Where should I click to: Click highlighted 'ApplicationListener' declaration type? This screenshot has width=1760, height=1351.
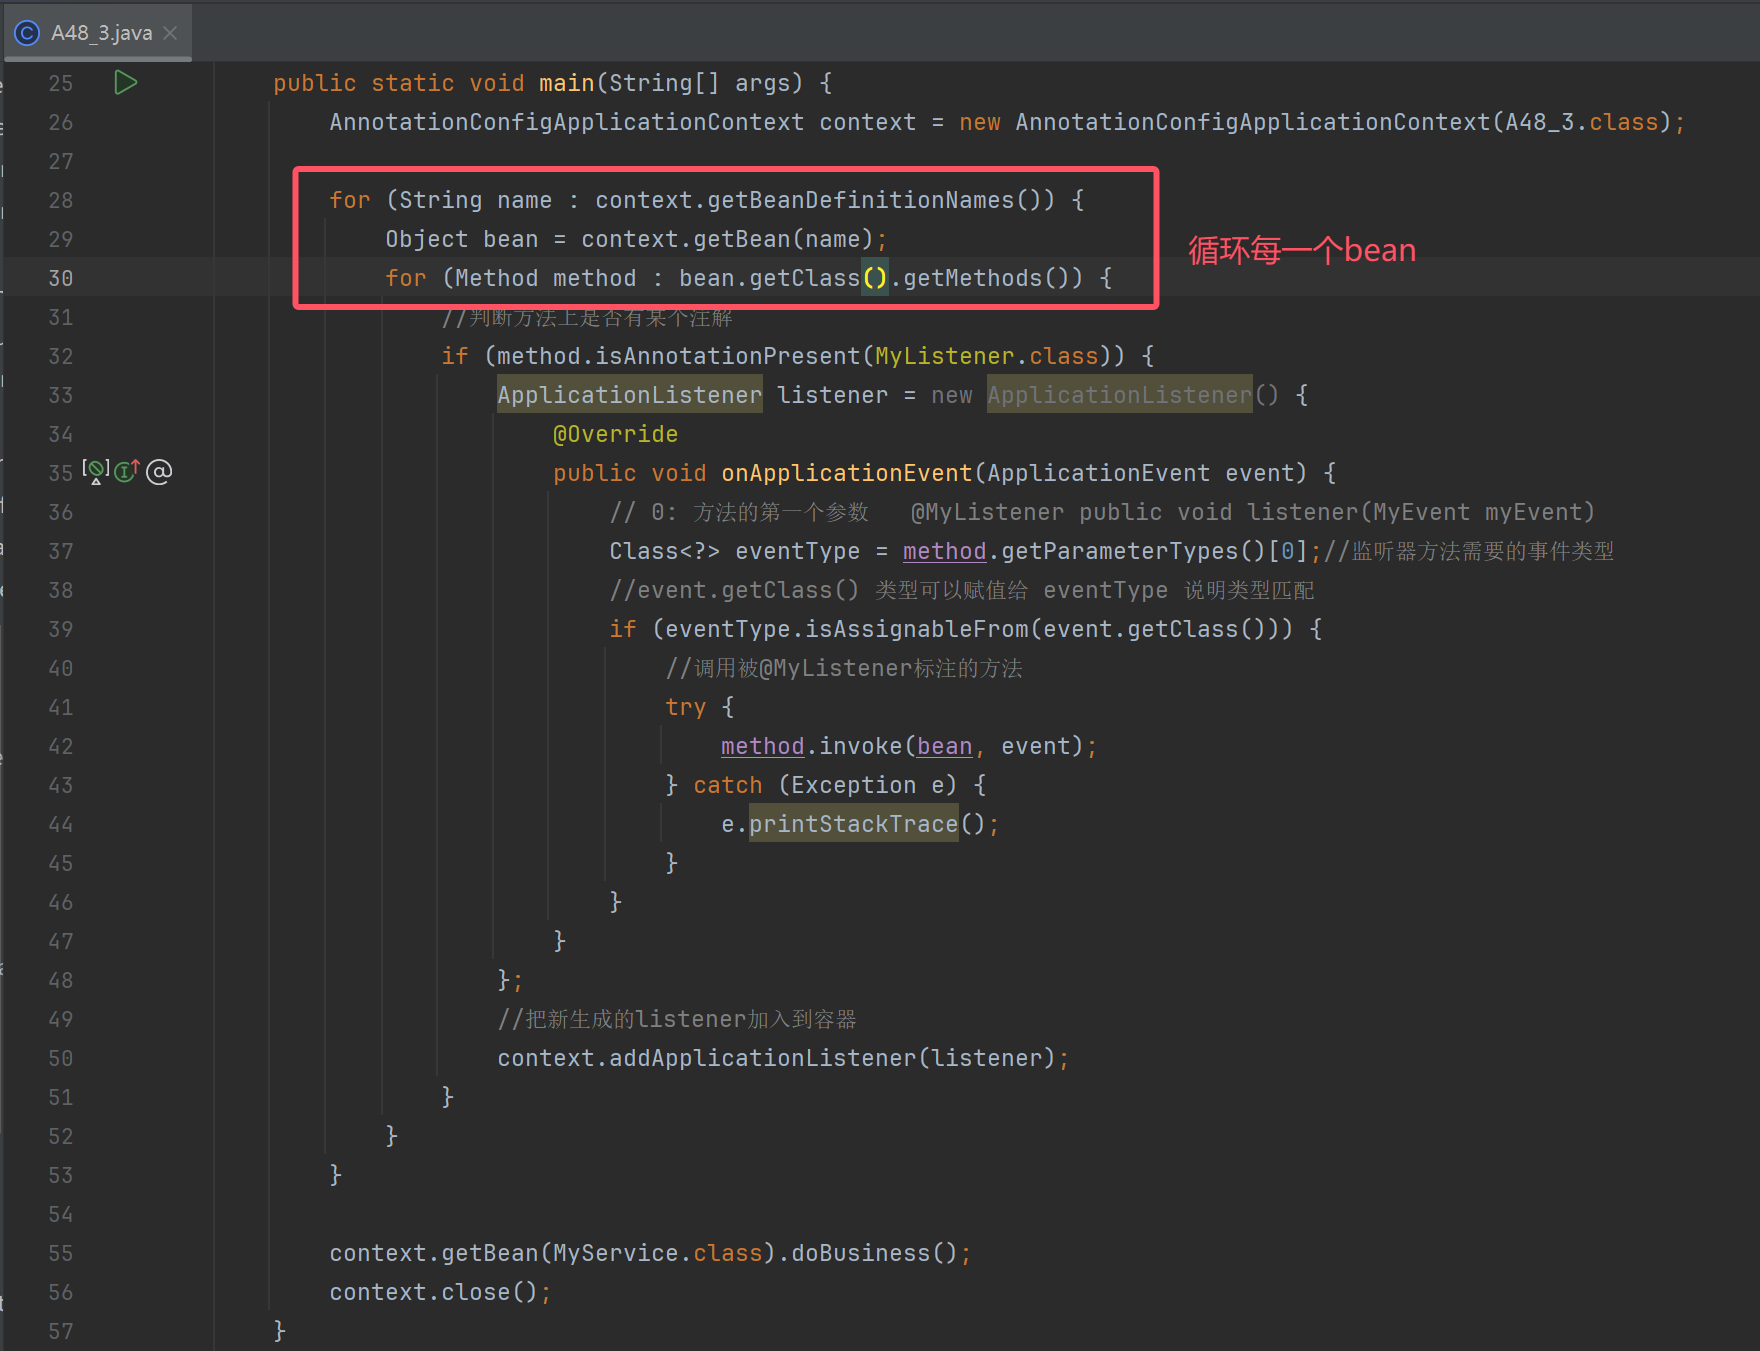629,395
